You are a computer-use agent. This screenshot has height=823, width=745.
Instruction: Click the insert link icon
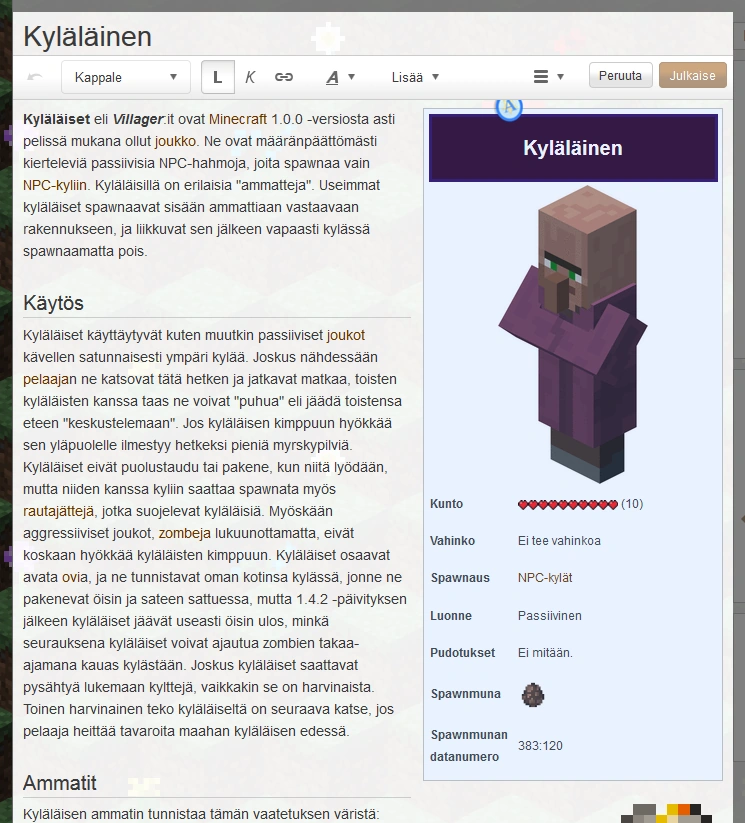(284, 77)
